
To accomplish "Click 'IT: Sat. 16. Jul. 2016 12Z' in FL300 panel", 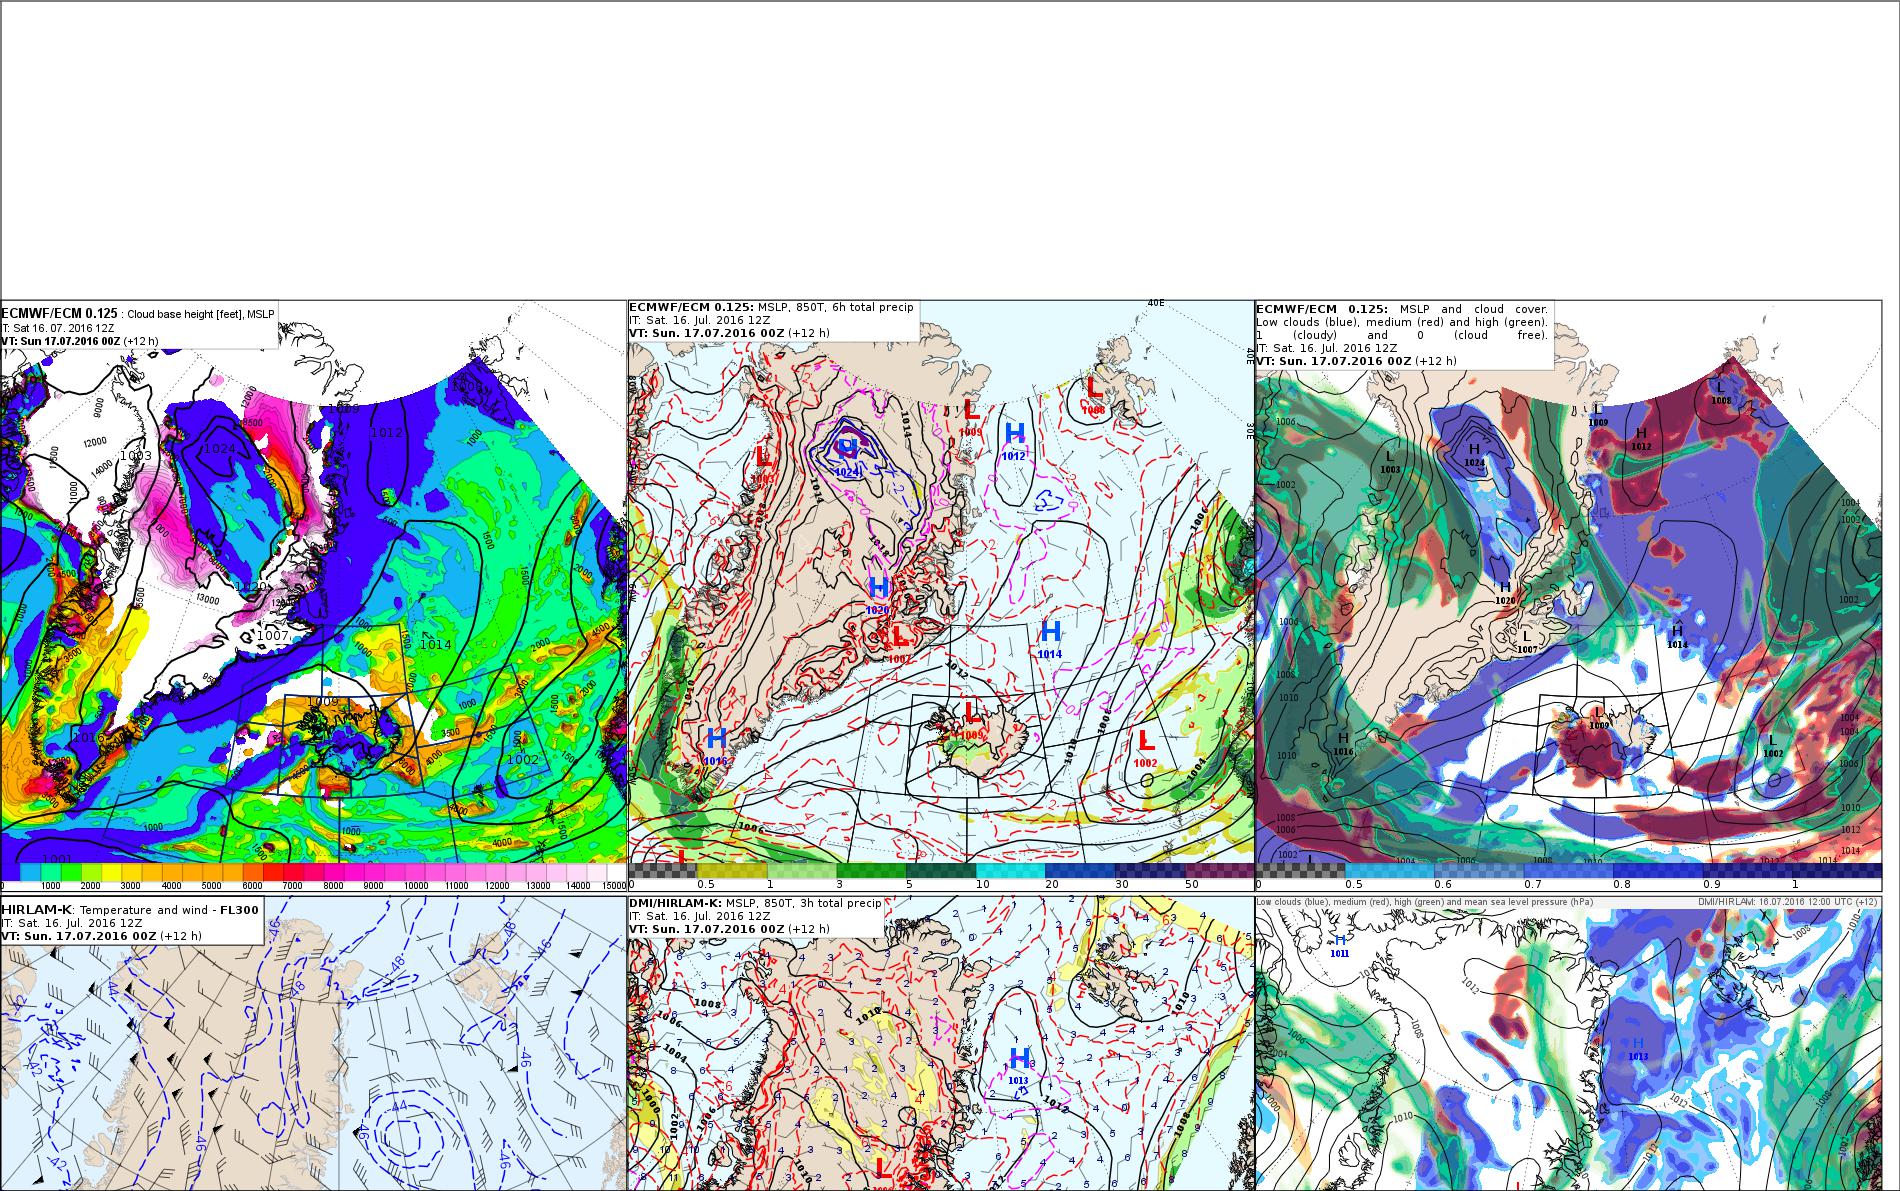I will click(71, 923).
